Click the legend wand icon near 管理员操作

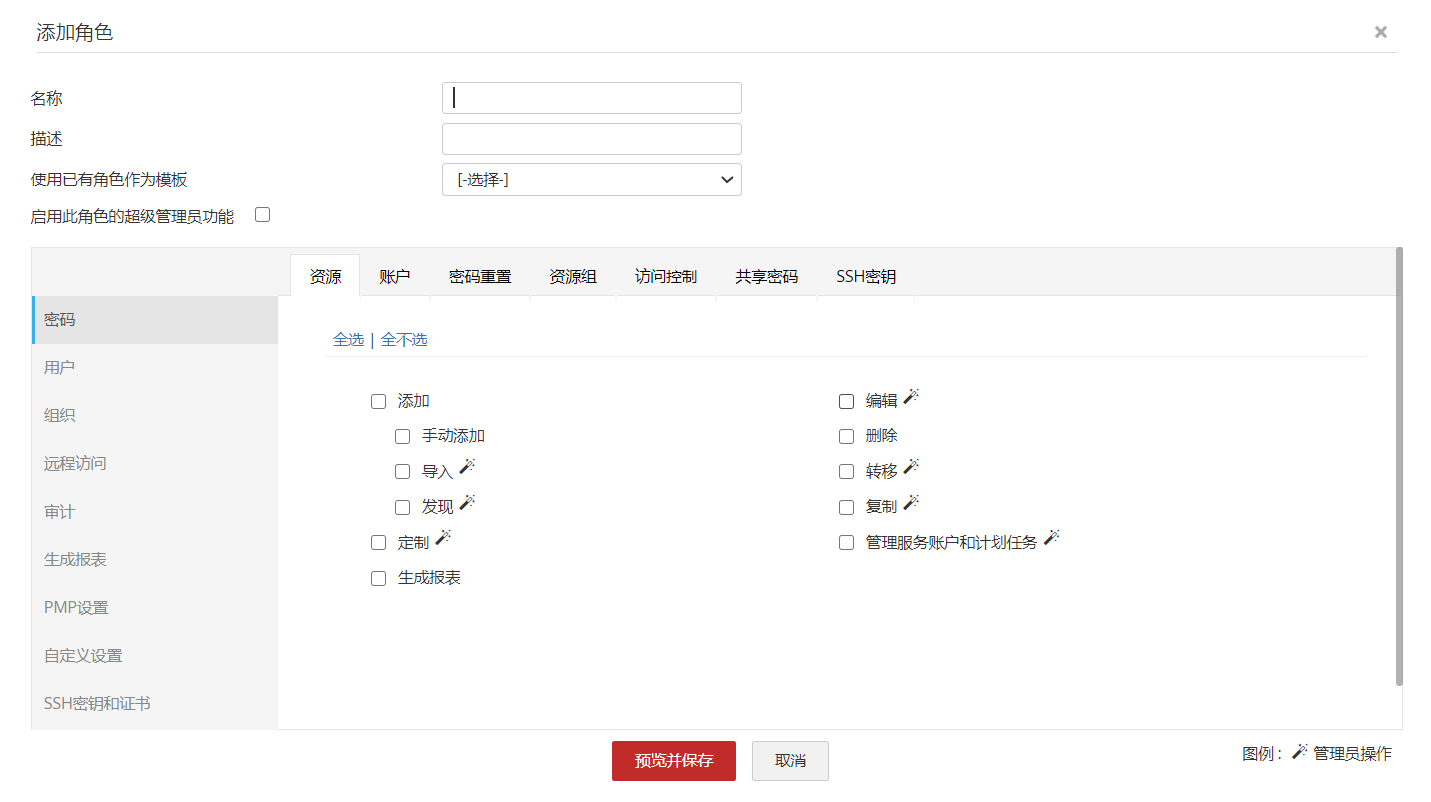pos(1299,751)
